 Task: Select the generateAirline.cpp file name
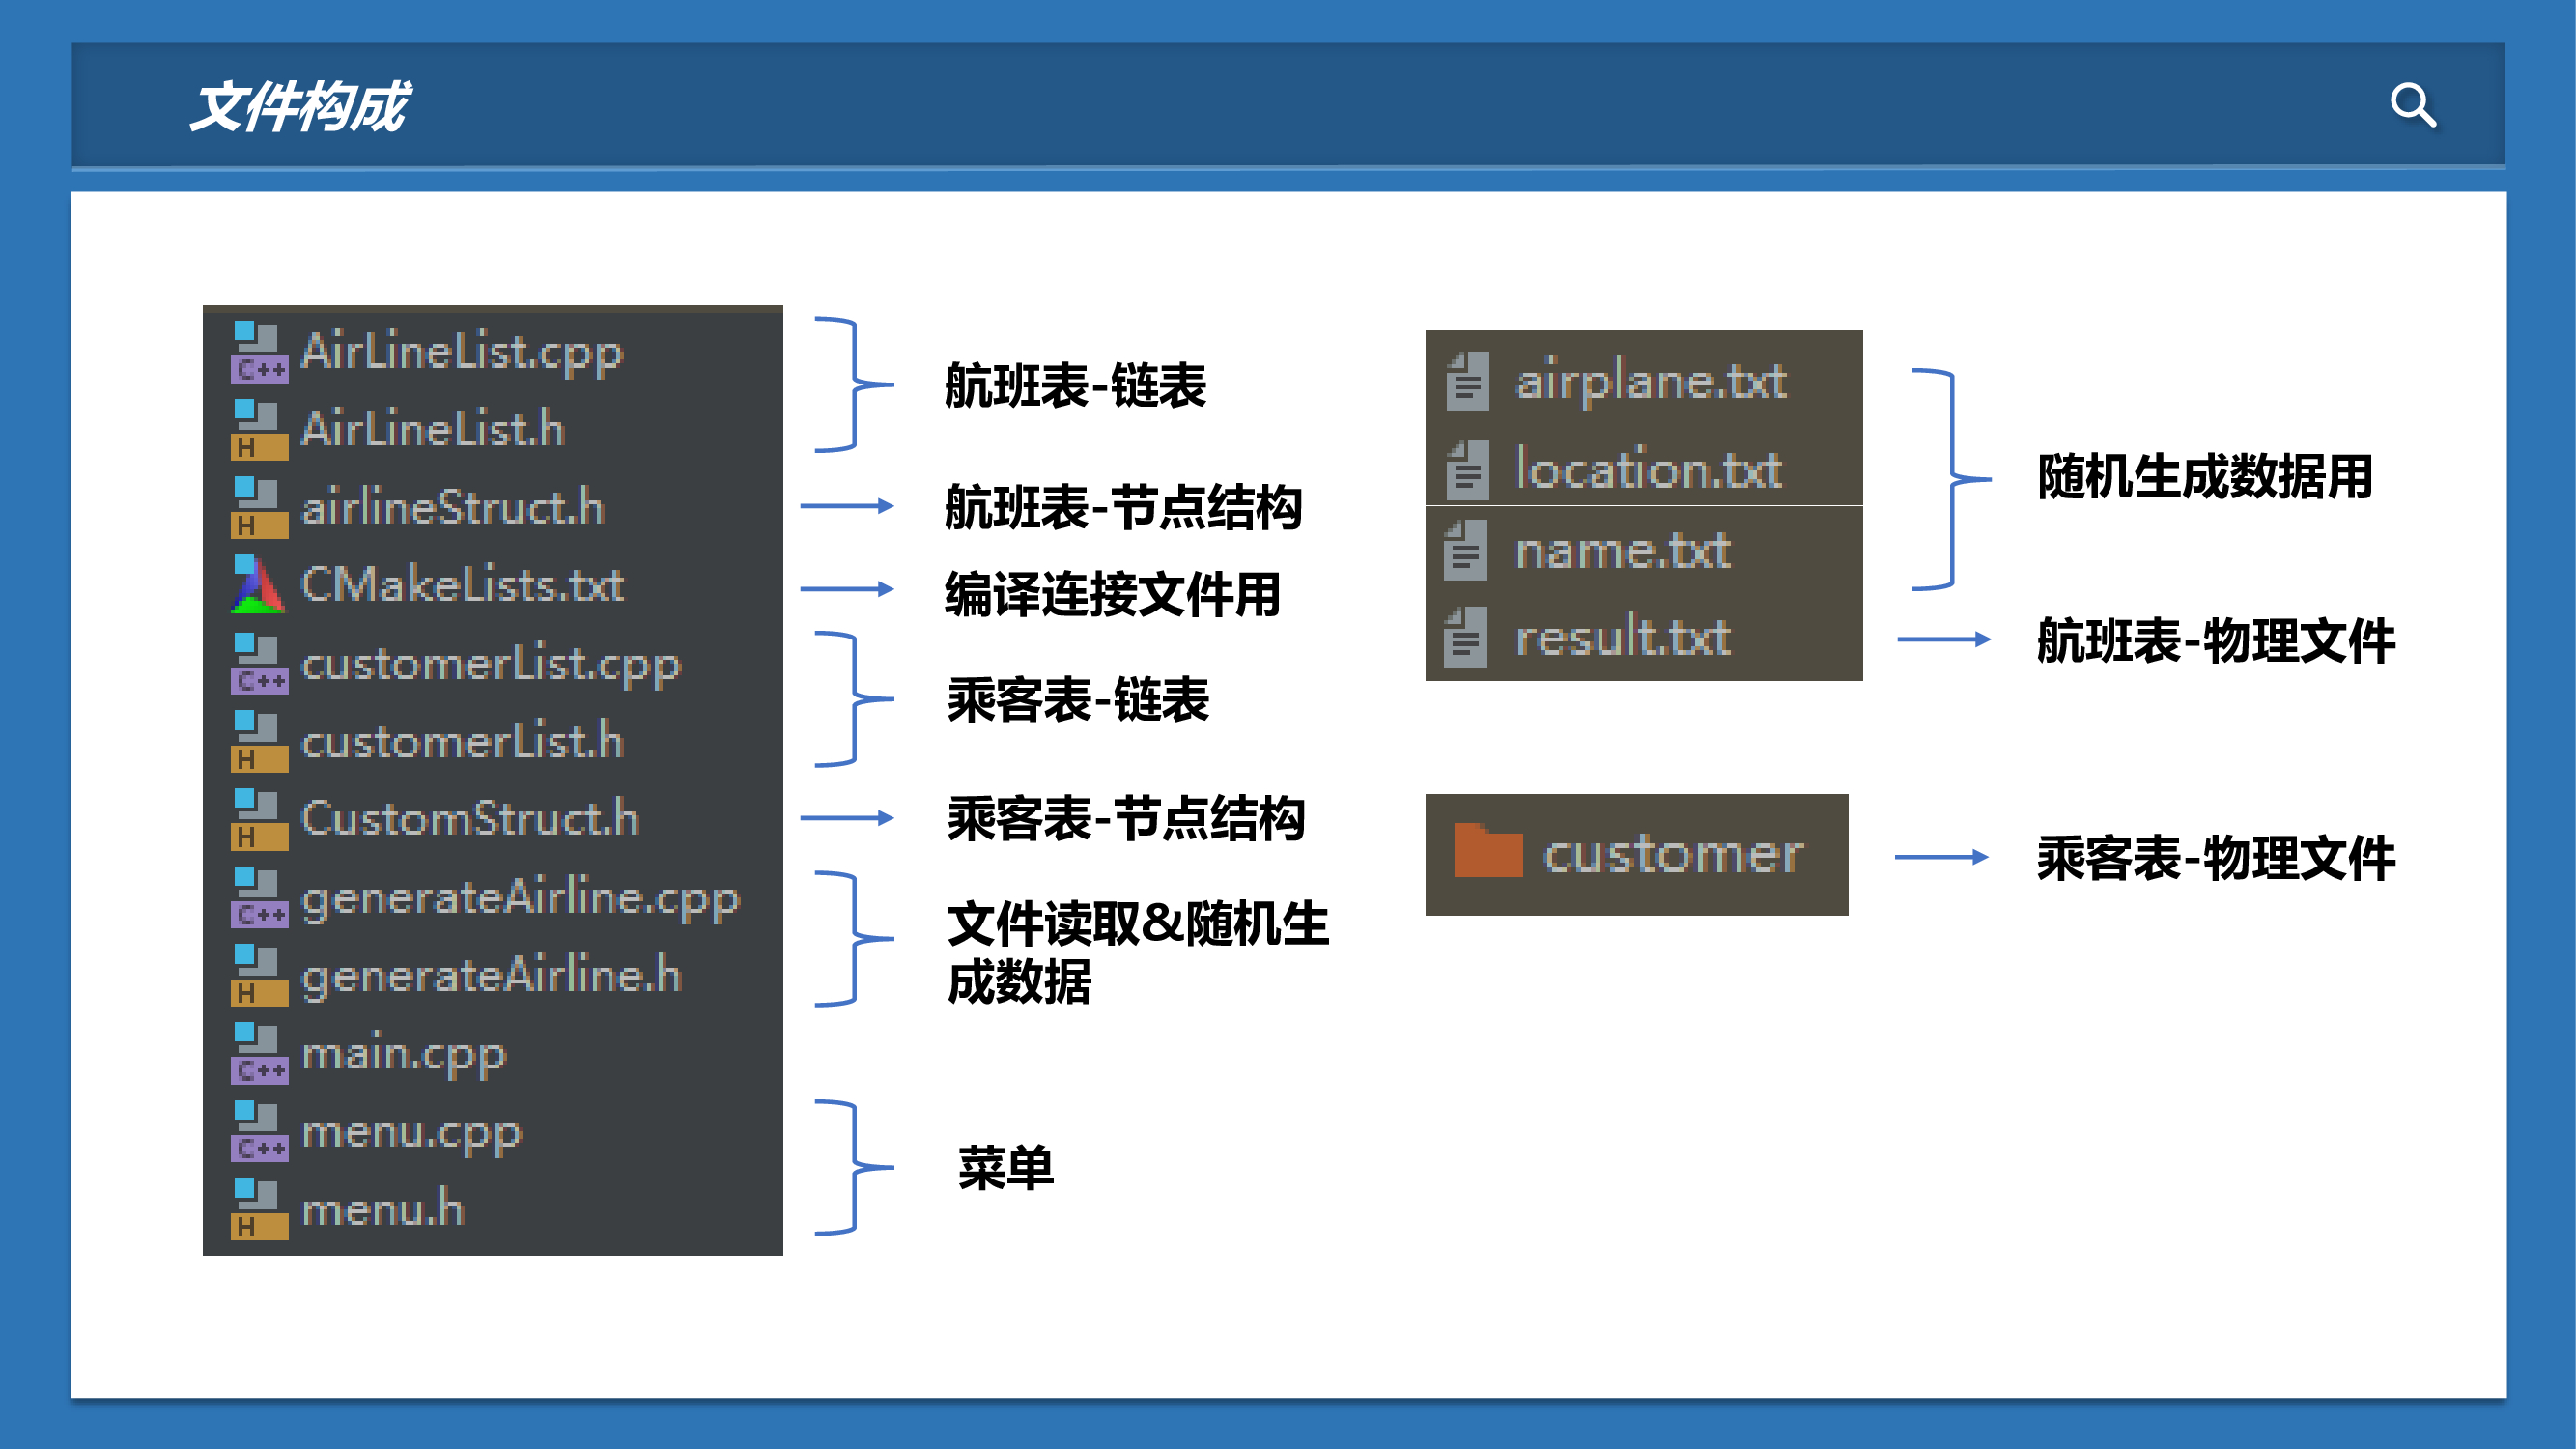(x=521, y=898)
